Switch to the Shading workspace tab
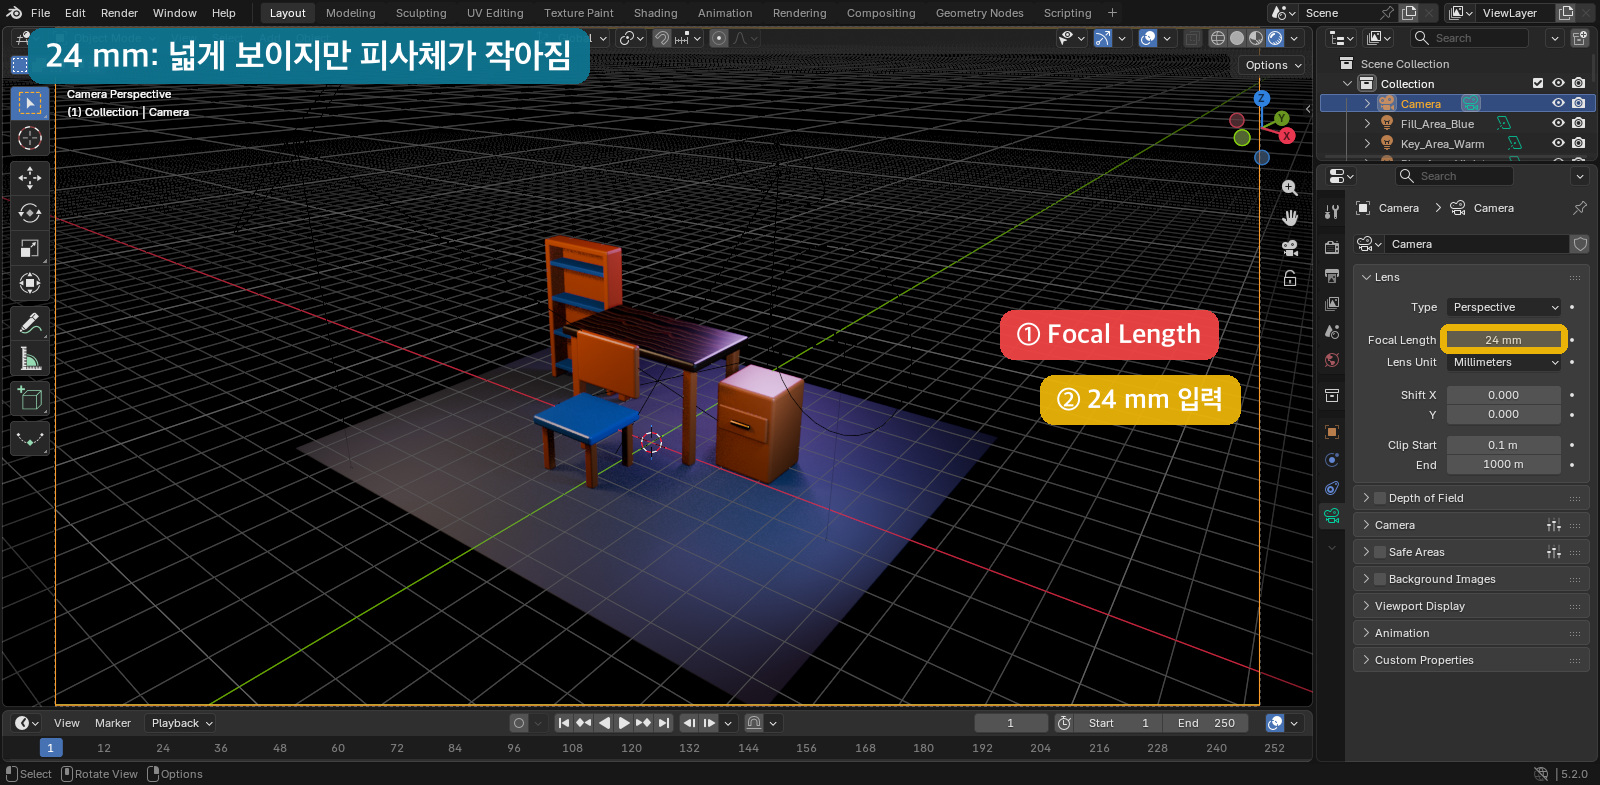 (655, 13)
